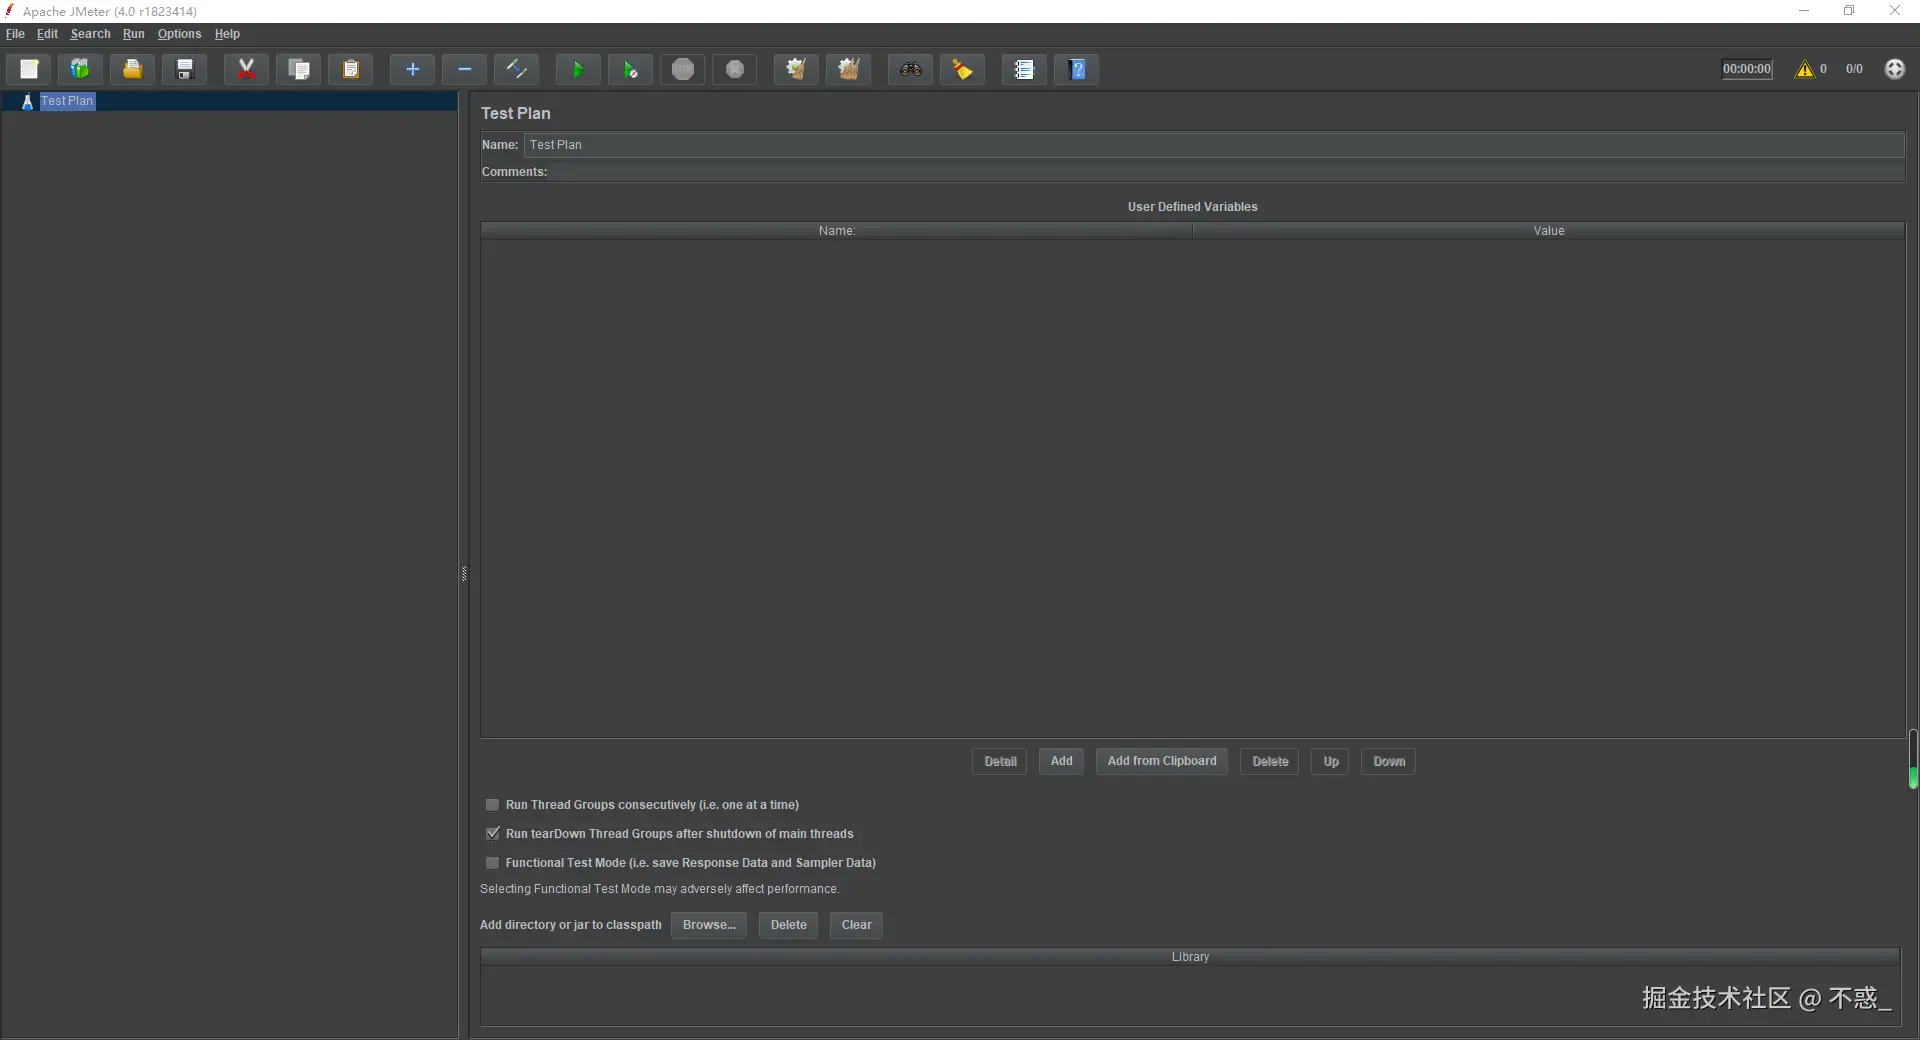The width and height of the screenshot is (1920, 1040).
Task: Click the Name column header
Action: pyautogui.click(x=836, y=231)
